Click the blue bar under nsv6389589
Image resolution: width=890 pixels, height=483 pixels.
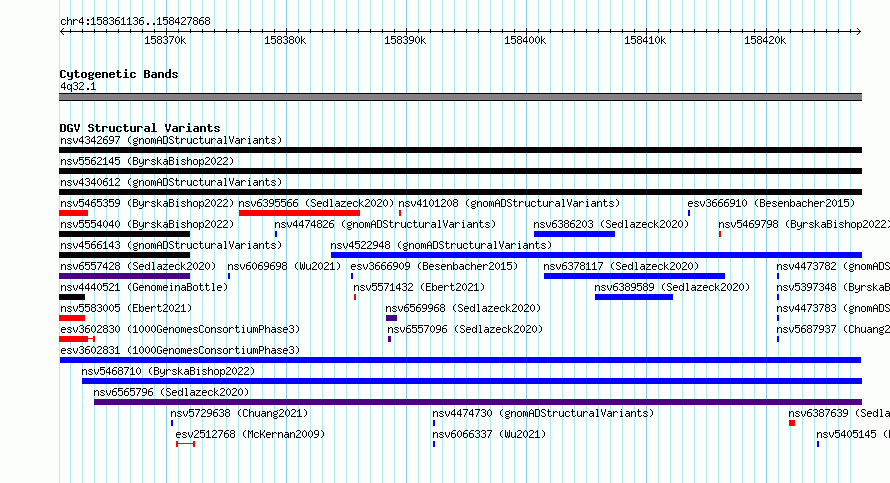pos(633,297)
